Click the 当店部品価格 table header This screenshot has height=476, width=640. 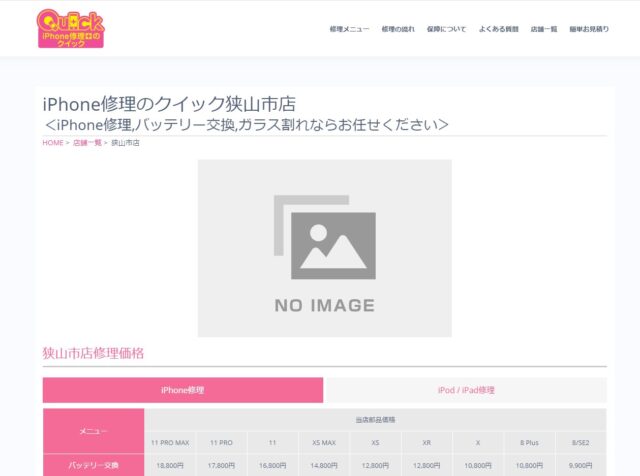(x=375, y=420)
